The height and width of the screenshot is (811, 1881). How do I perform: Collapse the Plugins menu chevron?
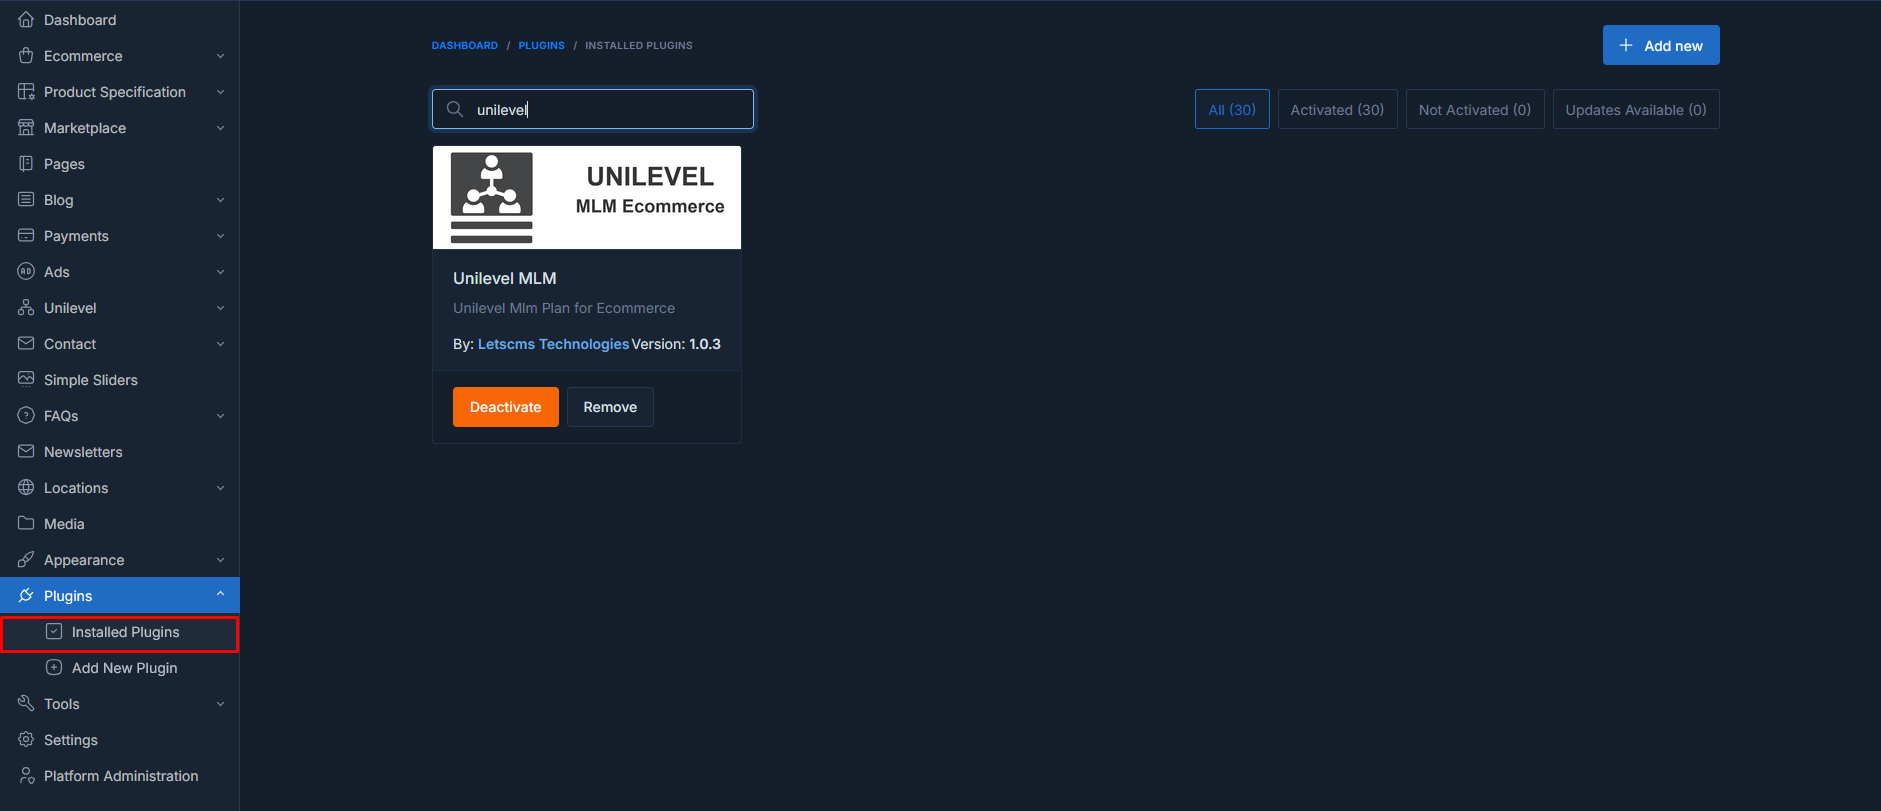(220, 595)
